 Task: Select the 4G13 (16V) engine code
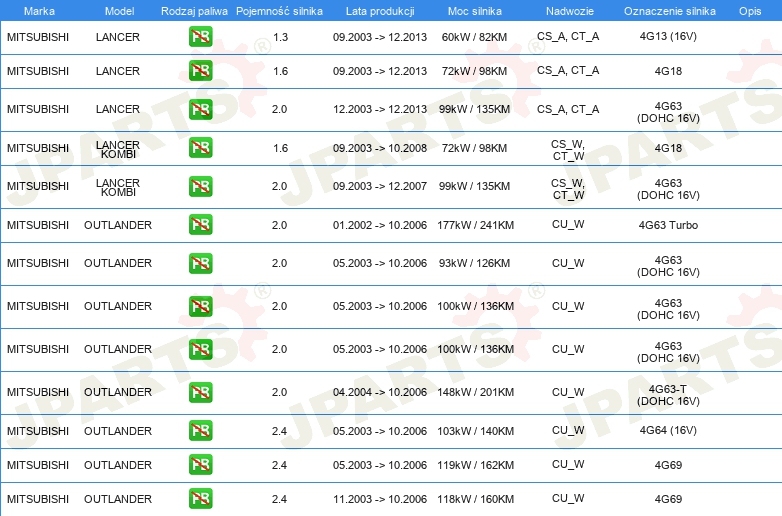click(x=668, y=36)
